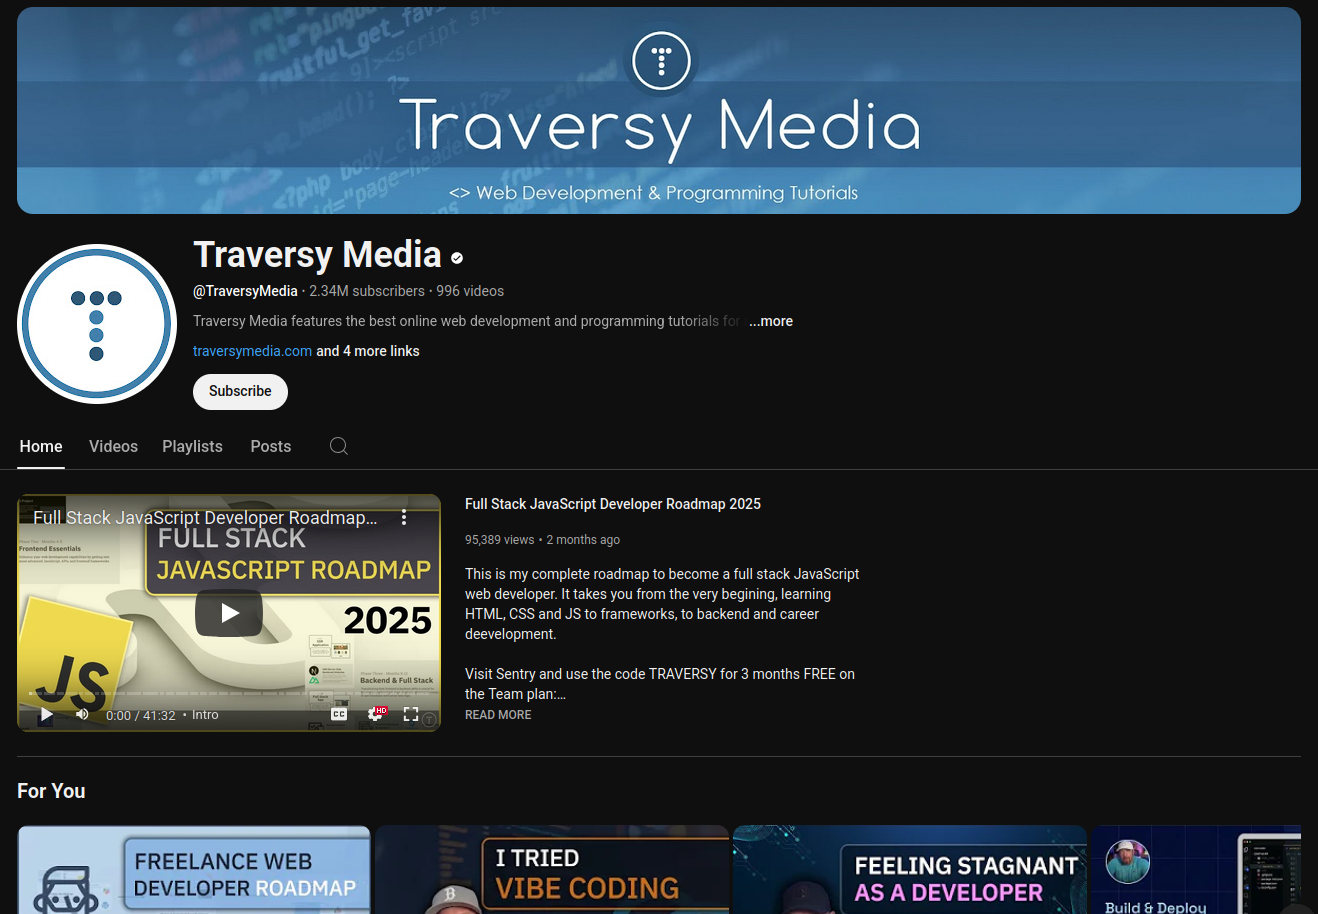Screen dimensions: 1318x914
Task: Click the large center play button
Action: (229, 613)
